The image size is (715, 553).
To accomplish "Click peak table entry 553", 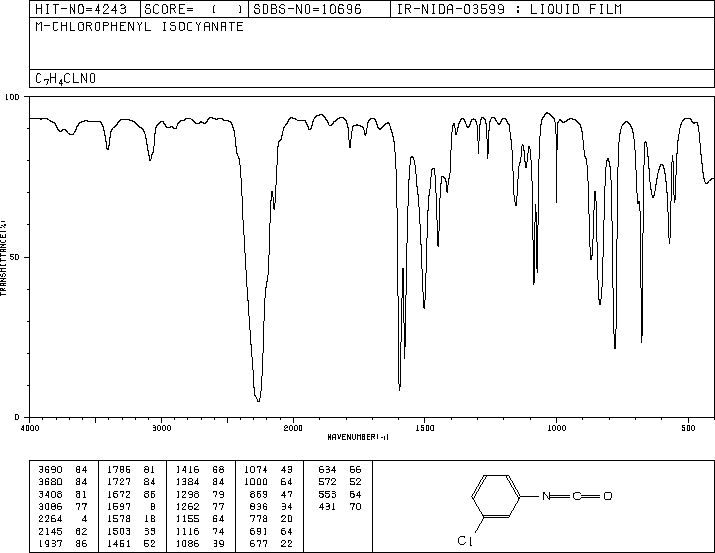I will pos(327,494).
